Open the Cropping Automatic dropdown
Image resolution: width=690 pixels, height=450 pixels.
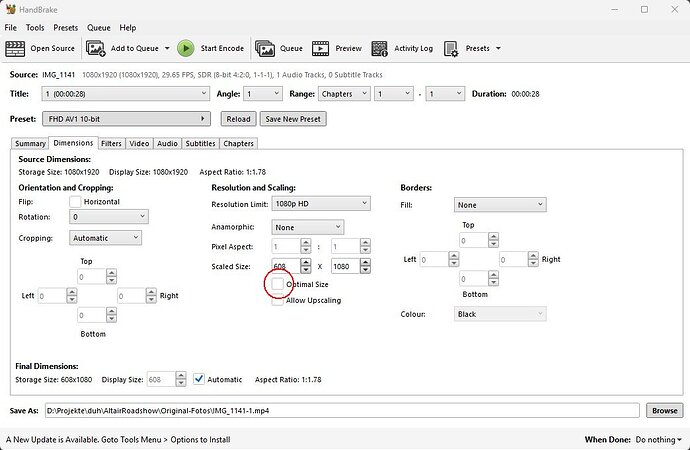[105, 238]
